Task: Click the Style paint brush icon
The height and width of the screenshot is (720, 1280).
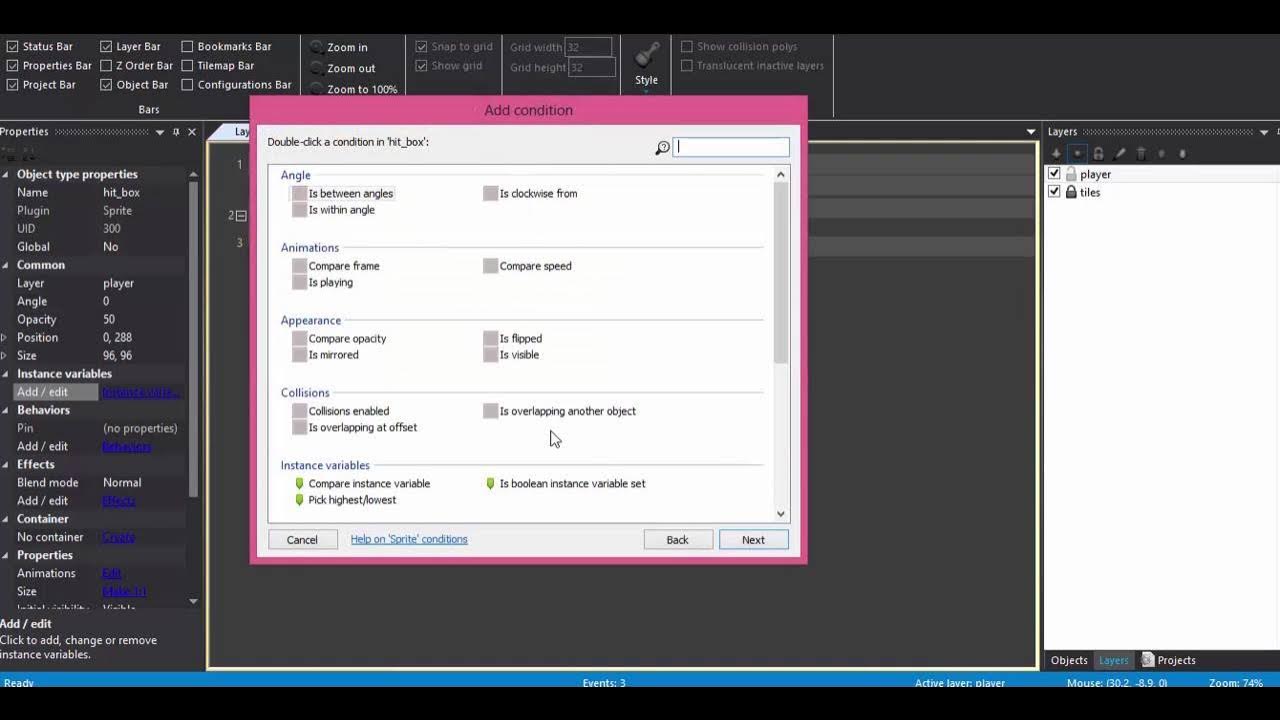Action: pos(647,54)
